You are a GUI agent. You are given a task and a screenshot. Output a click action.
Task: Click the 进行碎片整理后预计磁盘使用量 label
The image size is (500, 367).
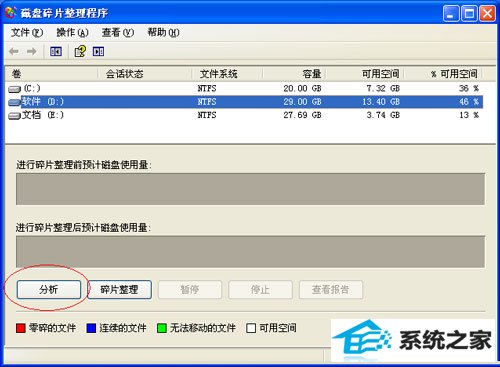(83, 228)
